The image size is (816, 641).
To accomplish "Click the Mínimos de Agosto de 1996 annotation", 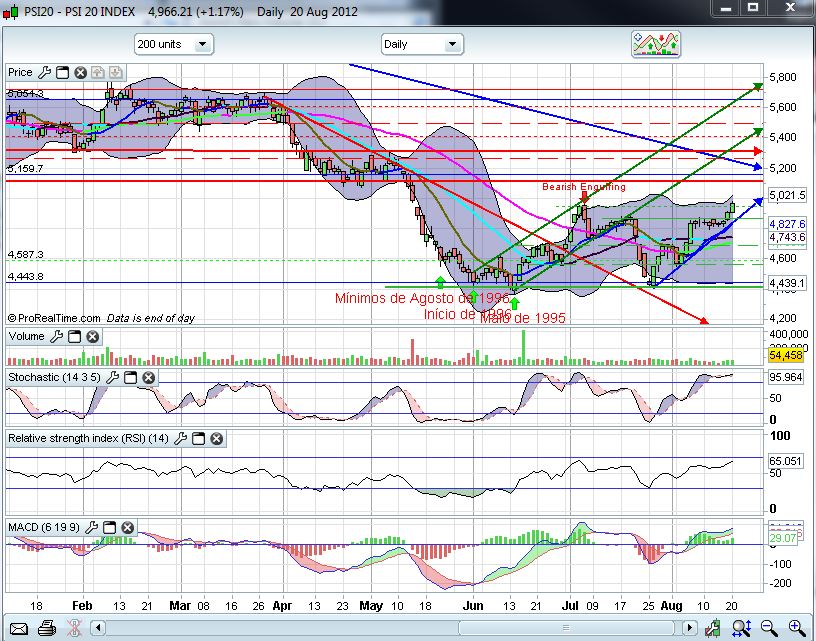I will (x=422, y=298).
